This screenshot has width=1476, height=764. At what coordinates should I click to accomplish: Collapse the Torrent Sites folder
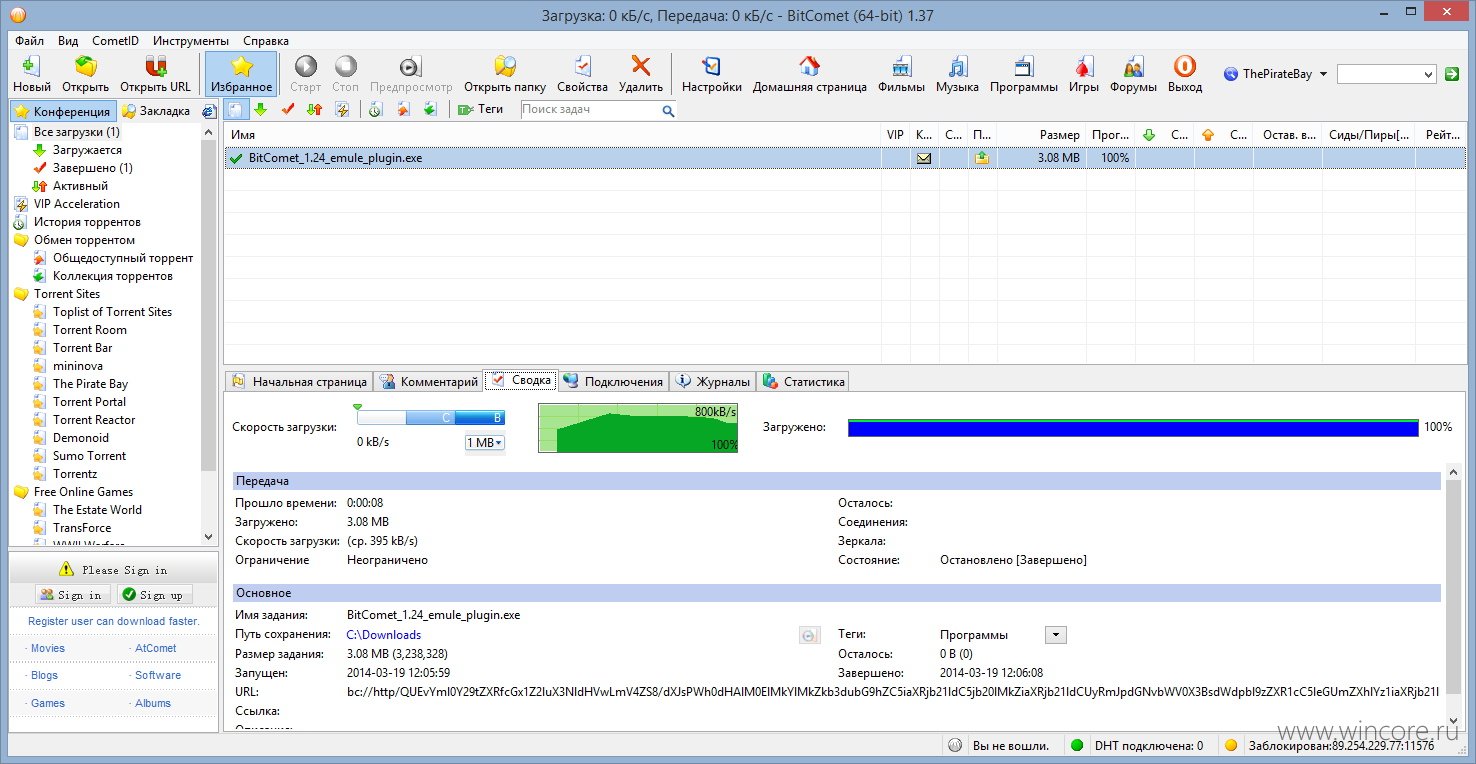click(21, 294)
